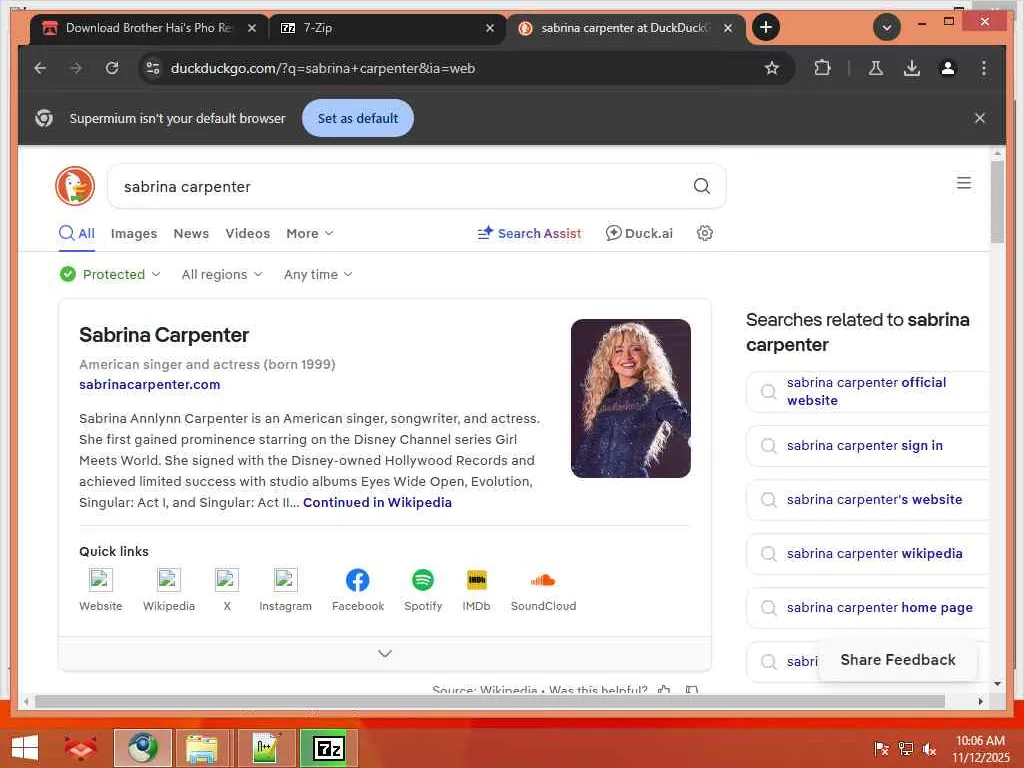Open the Facebook quick link
This screenshot has height=768, width=1024.
[x=357, y=590]
